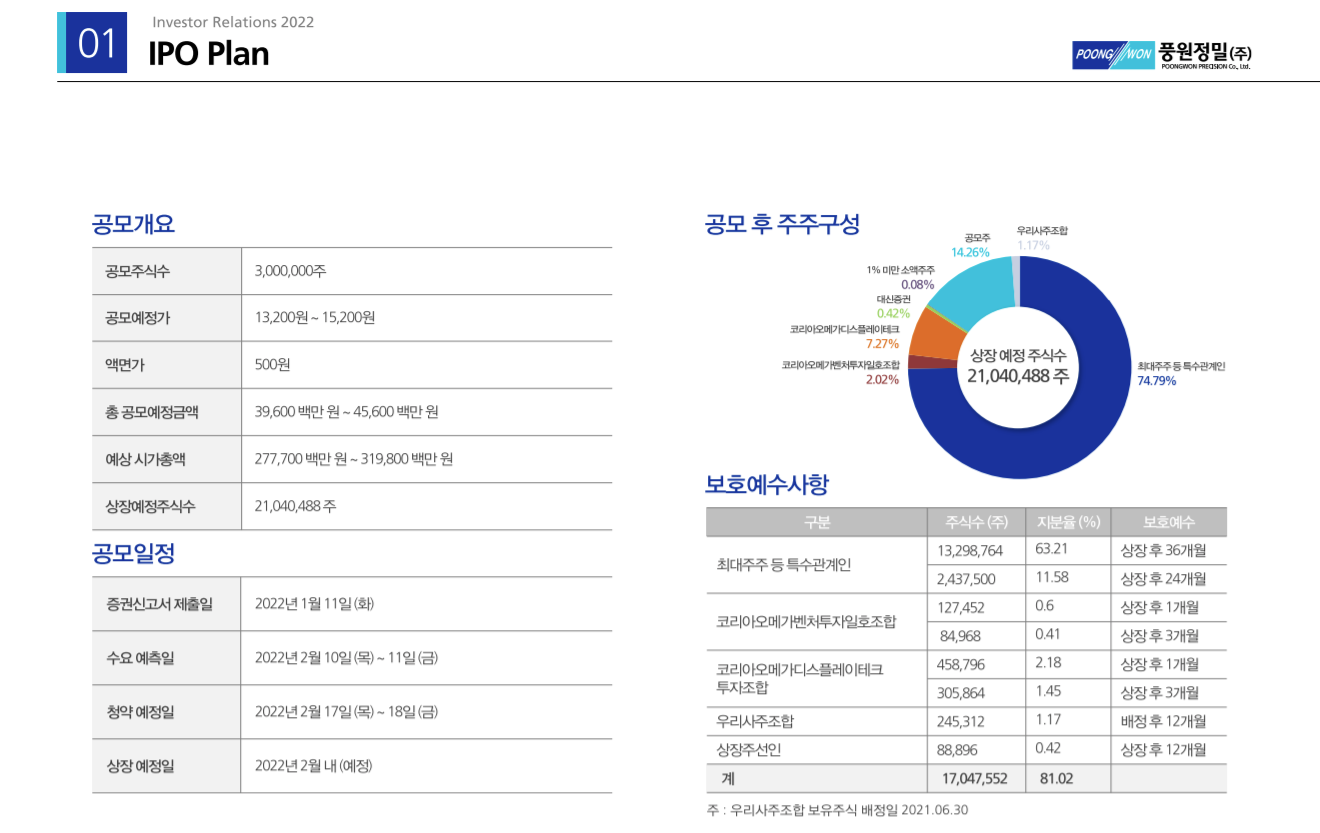Click the date 2022년 1월 11일 (화)

[x=315, y=604]
